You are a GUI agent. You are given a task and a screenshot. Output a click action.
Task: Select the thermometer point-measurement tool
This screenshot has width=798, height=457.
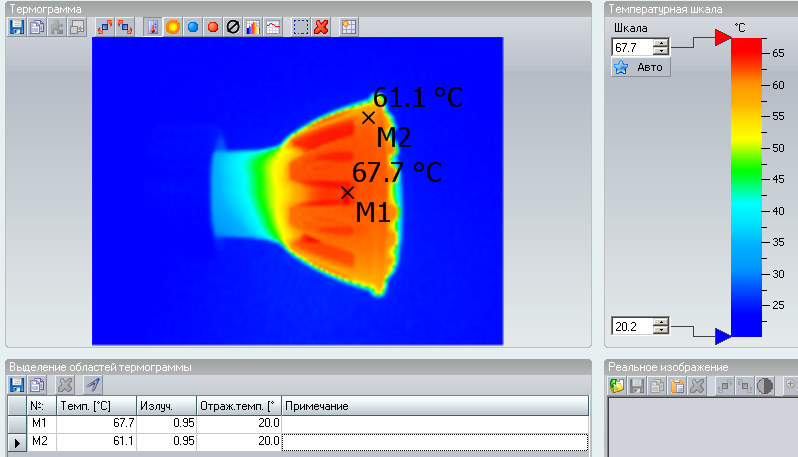coord(153,27)
